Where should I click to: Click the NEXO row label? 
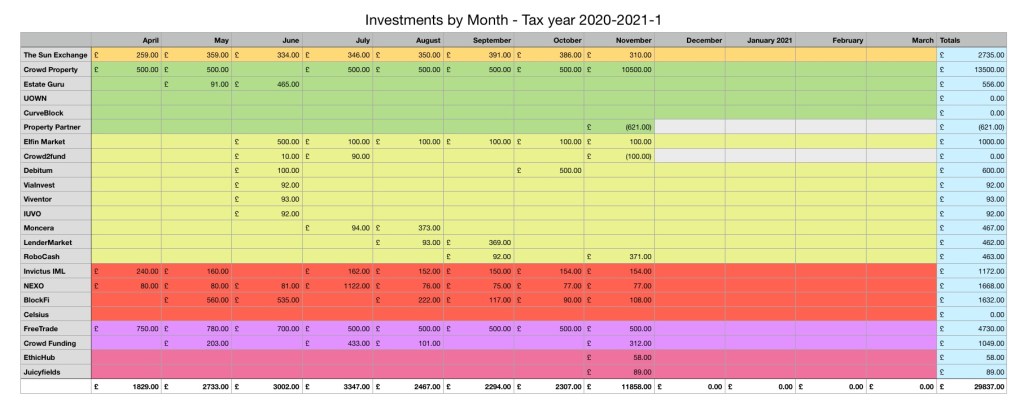click(x=35, y=285)
